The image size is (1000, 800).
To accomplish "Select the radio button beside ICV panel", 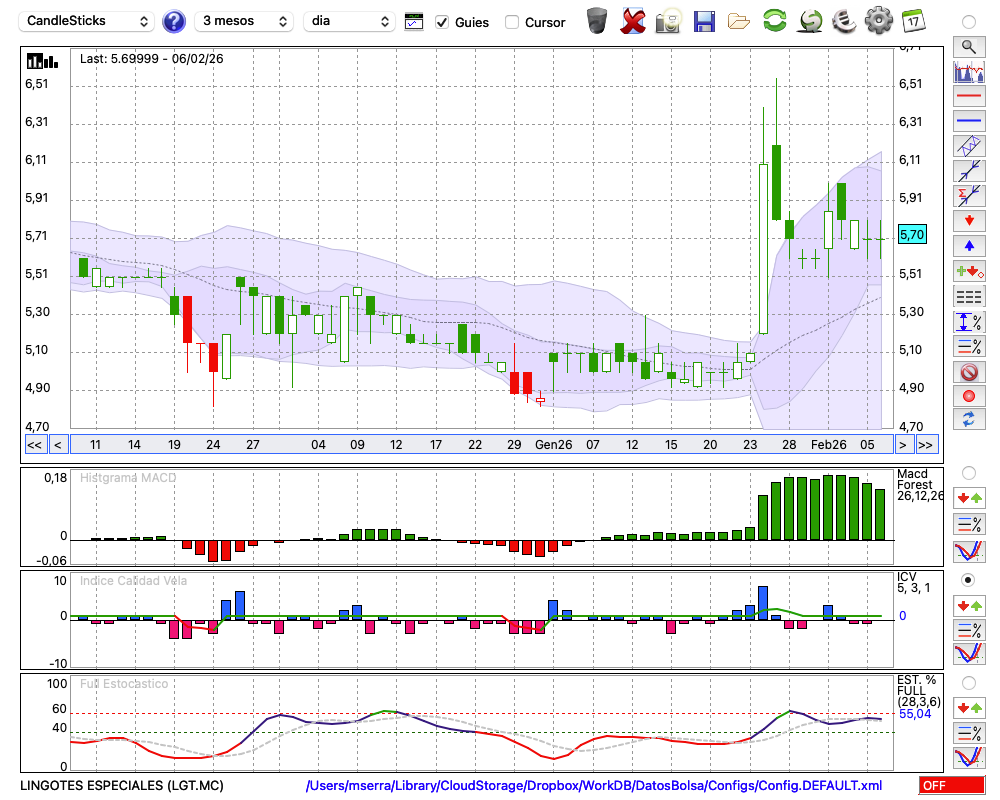I will coord(968,580).
